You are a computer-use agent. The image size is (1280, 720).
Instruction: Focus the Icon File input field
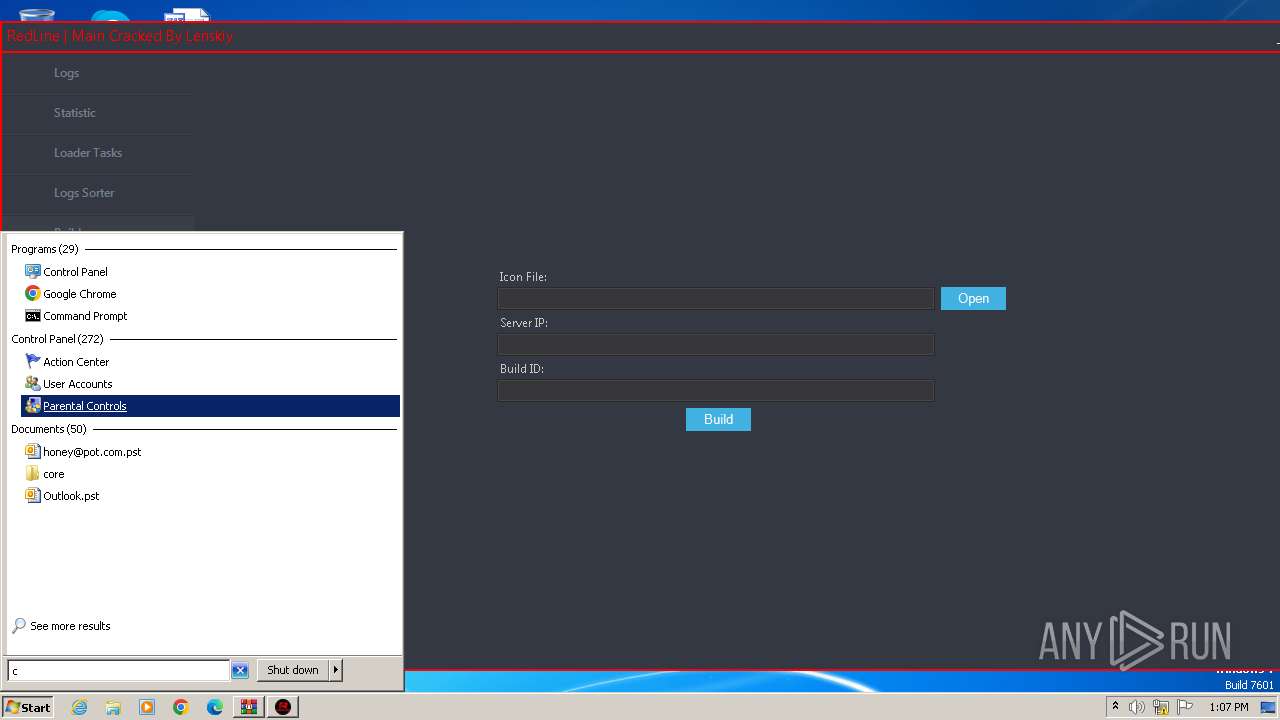click(x=716, y=298)
